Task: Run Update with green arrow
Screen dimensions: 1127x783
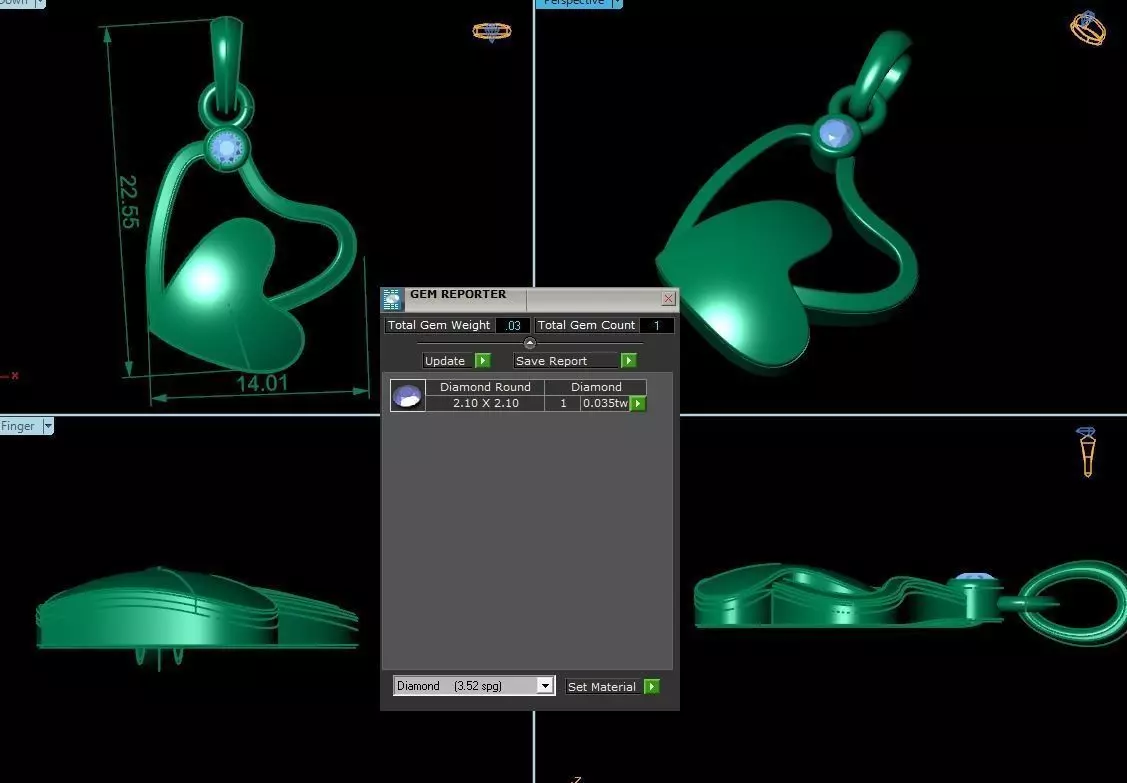Action: pos(483,361)
